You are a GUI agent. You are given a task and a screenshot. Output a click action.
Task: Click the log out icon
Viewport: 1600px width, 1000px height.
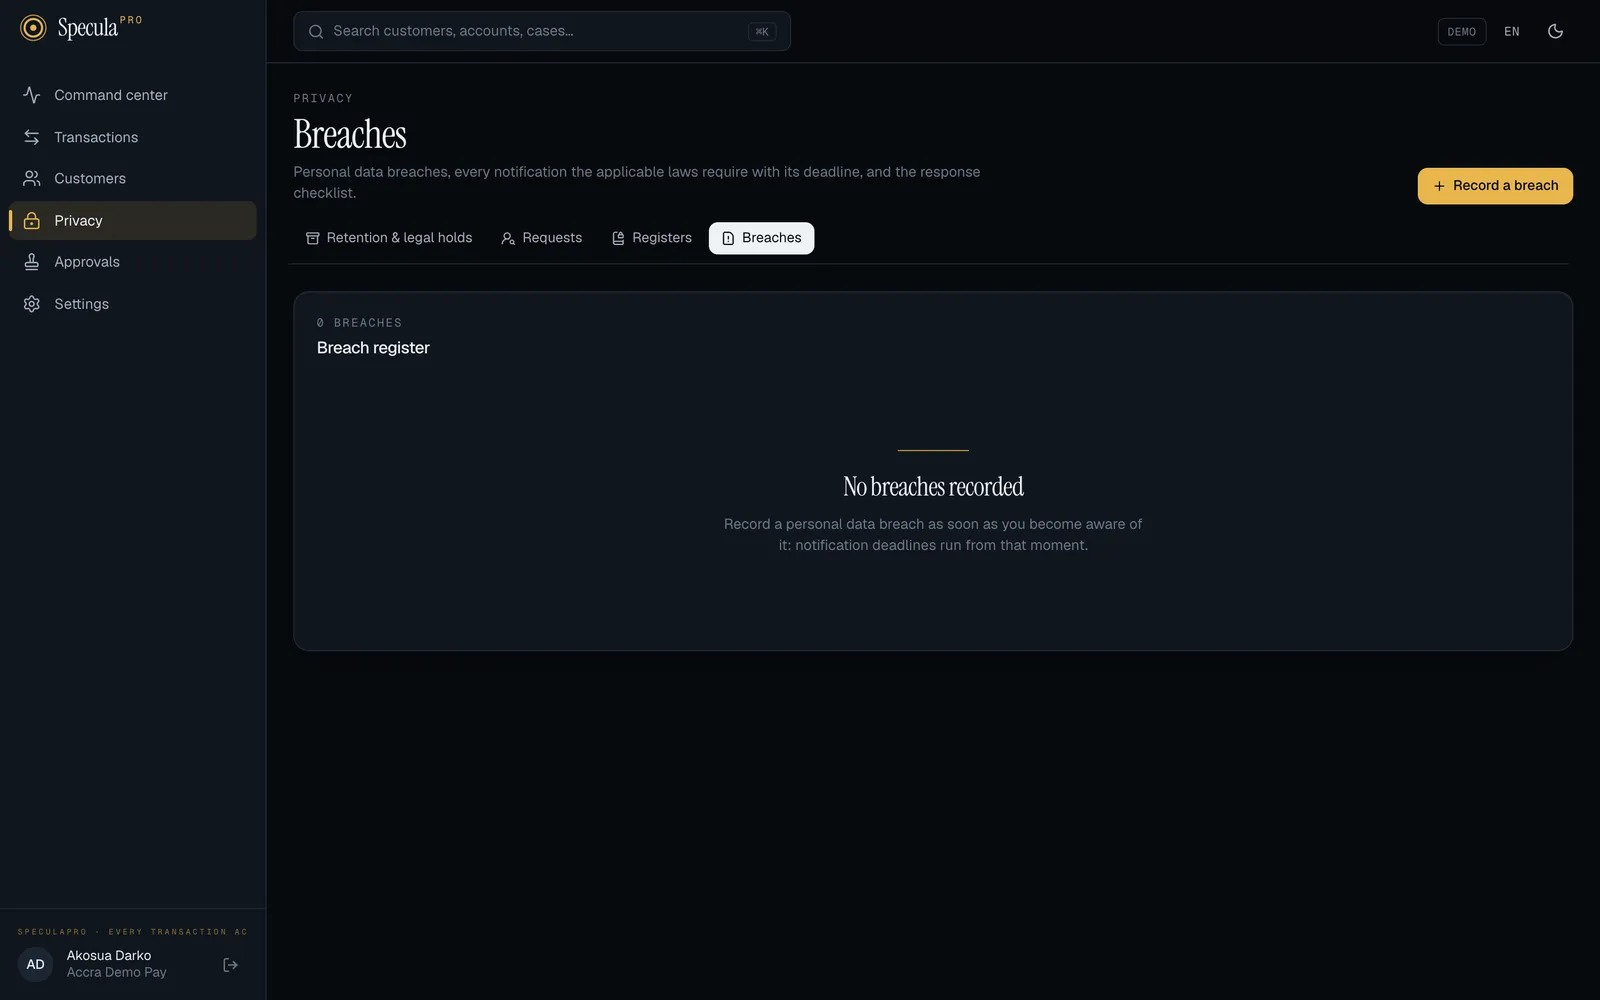pyautogui.click(x=230, y=965)
